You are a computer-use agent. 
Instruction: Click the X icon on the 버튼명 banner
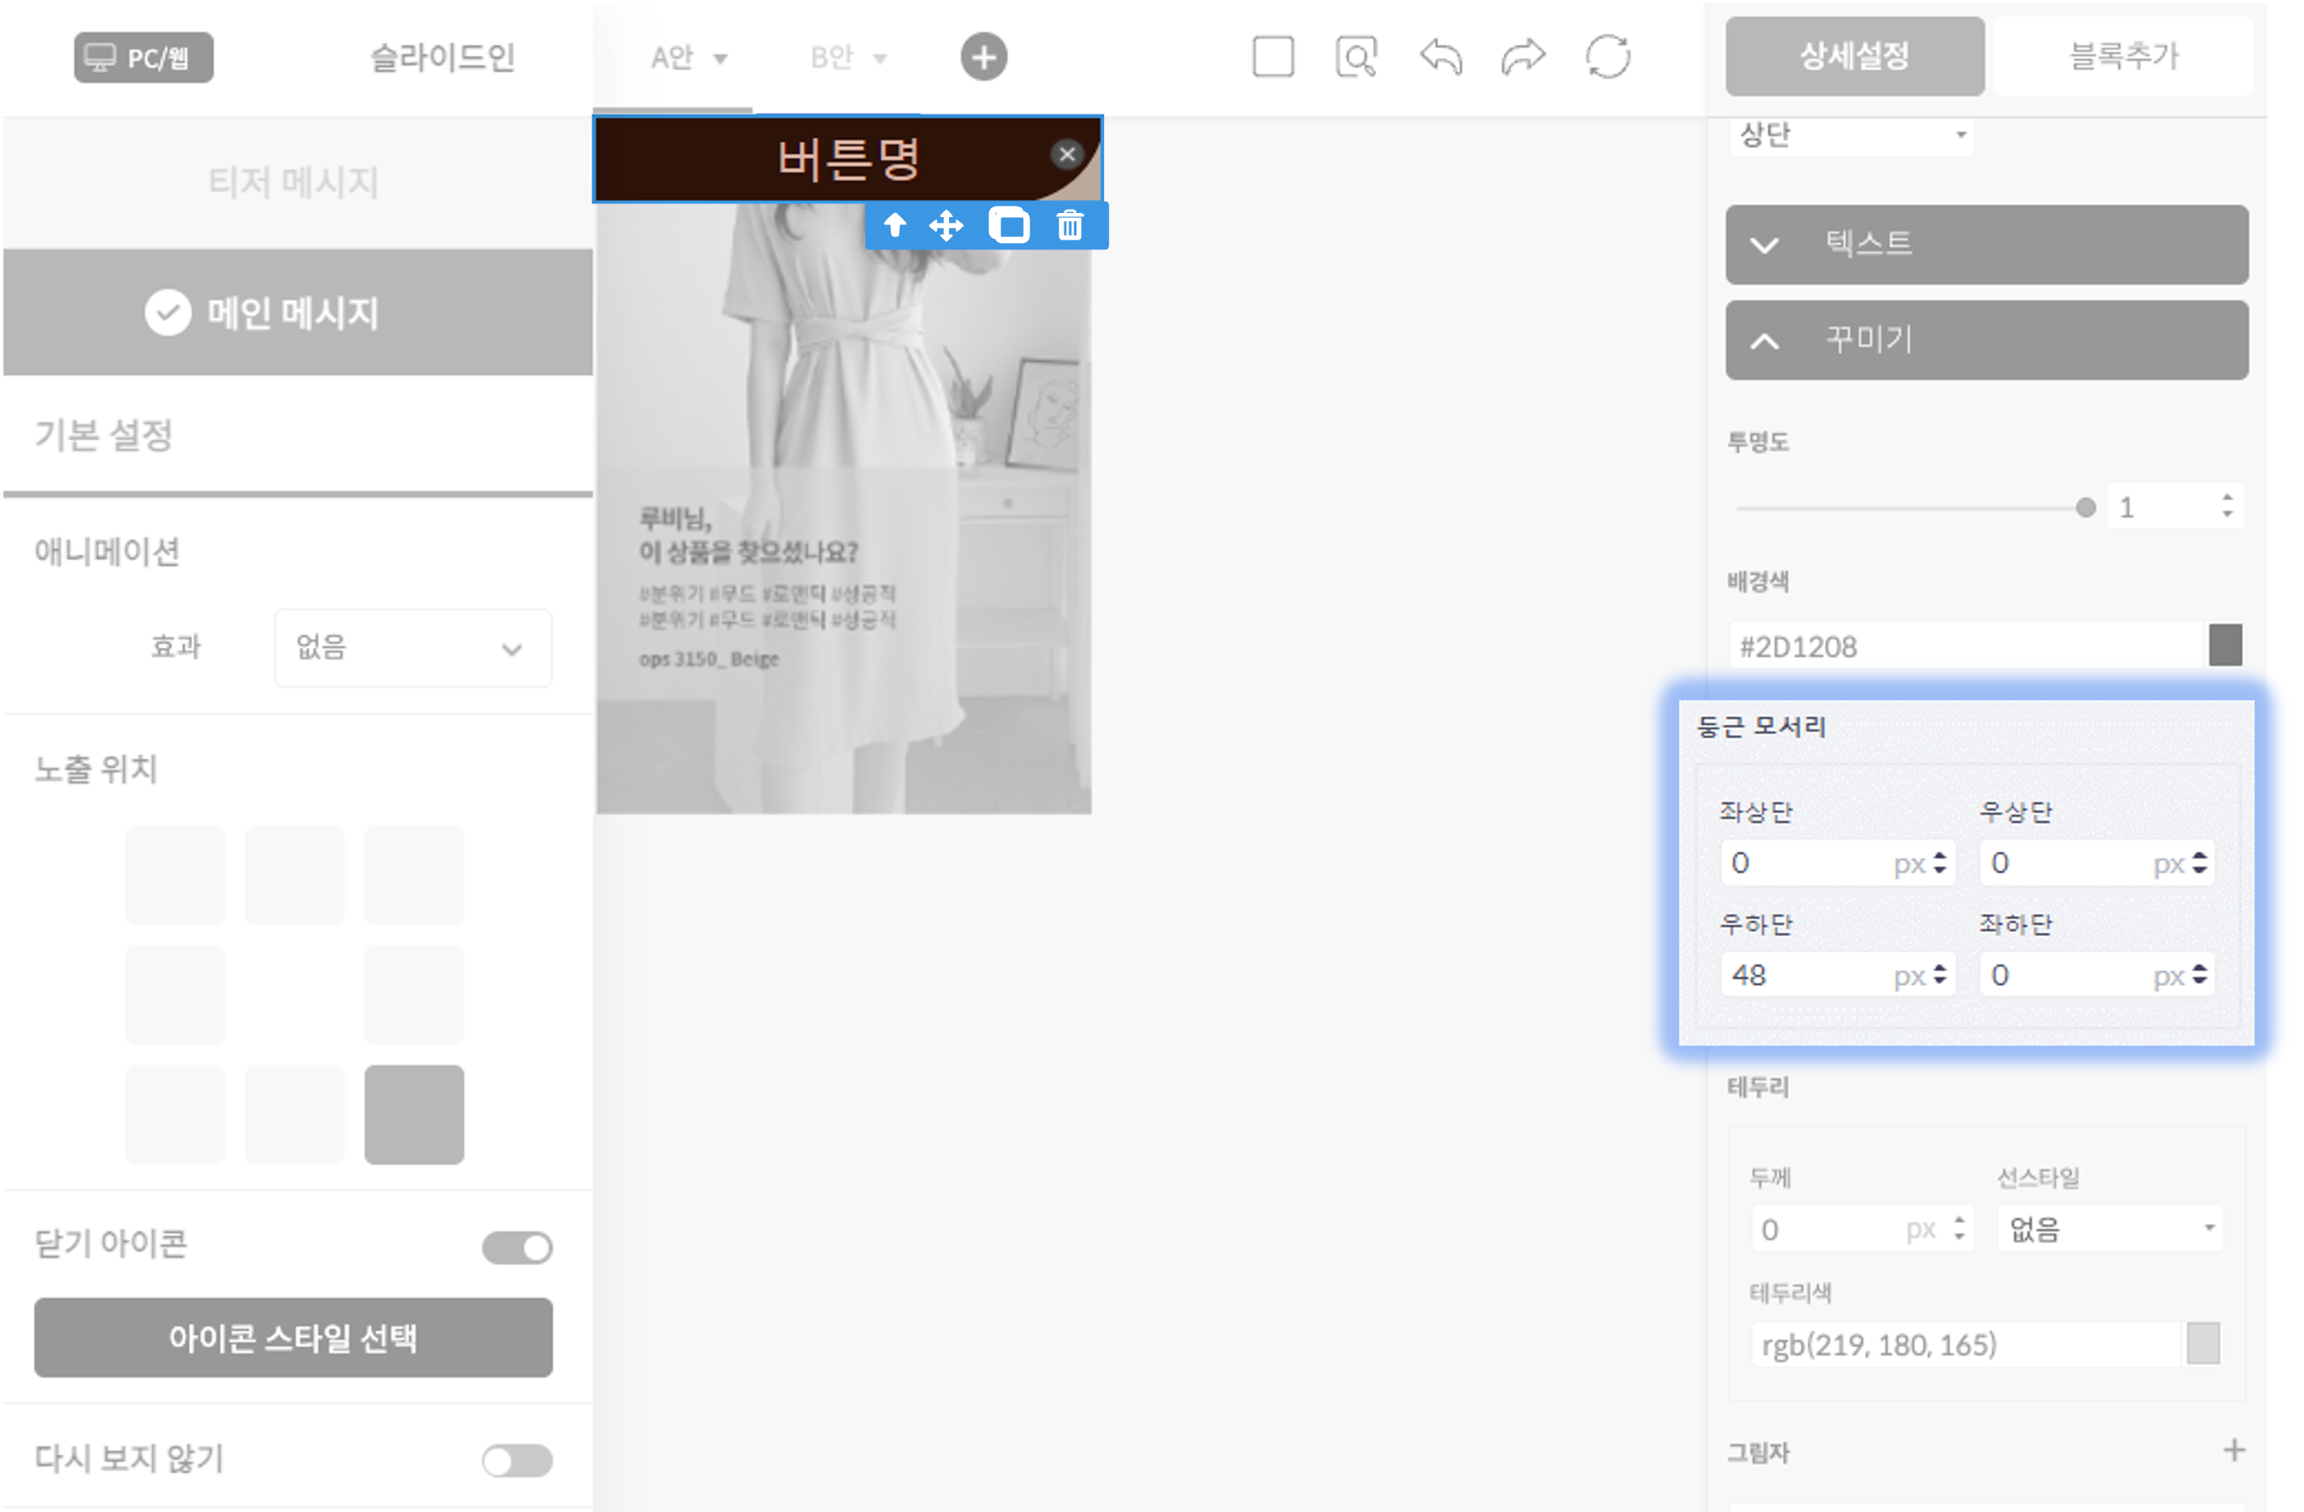pos(1067,154)
